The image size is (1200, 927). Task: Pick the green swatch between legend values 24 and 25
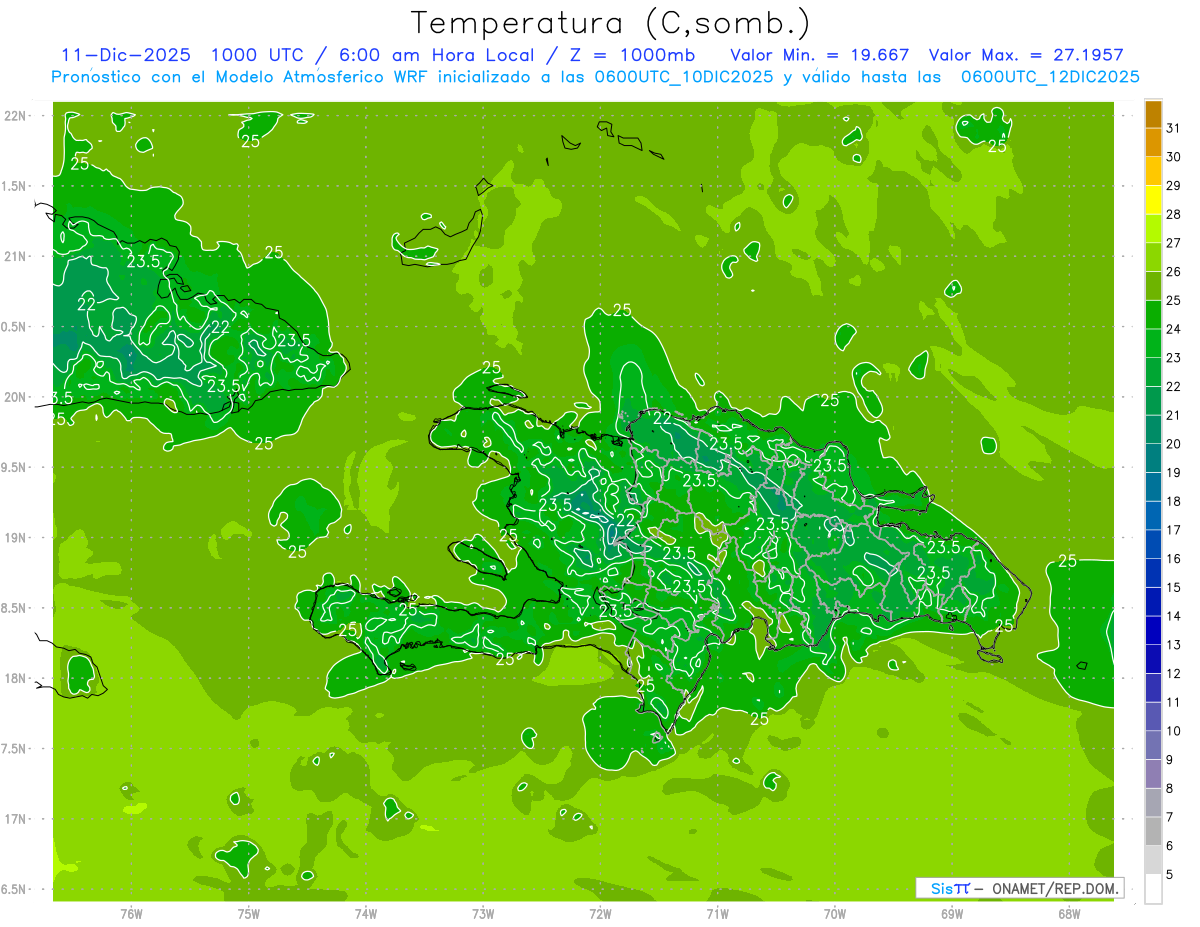point(1153,315)
